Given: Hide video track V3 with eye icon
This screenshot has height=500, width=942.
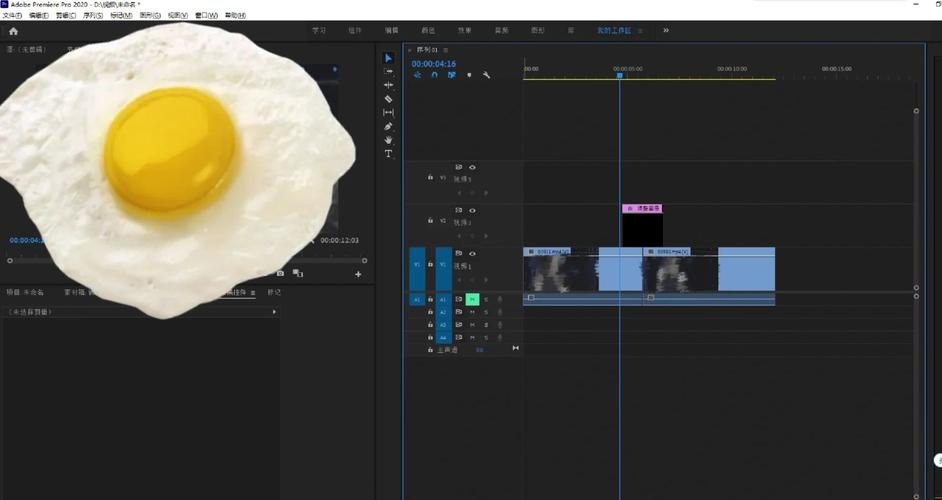Looking at the screenshot, I should (472, 168).
